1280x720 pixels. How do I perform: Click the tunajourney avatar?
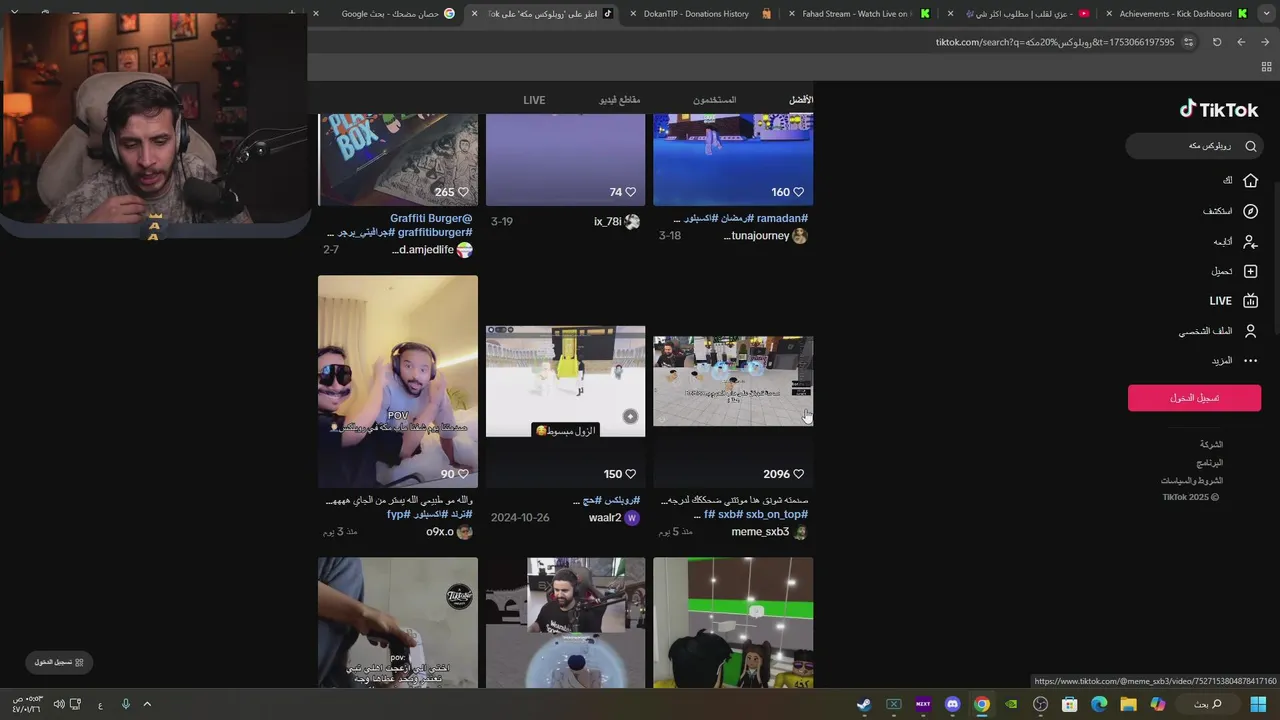point(799,236)
